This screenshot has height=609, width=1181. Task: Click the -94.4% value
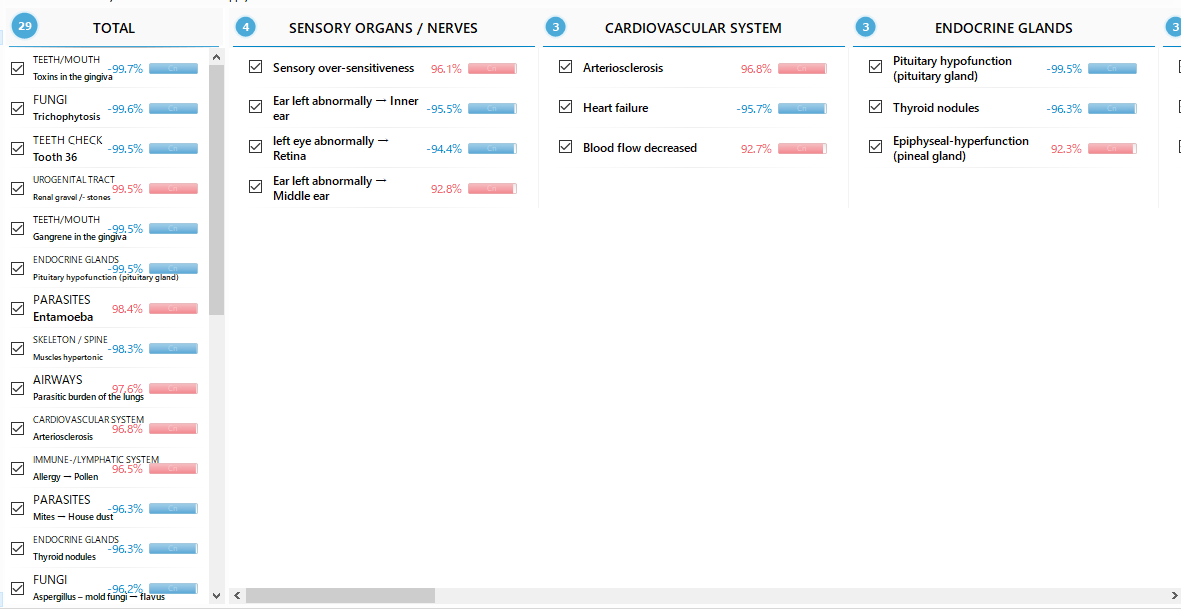(444, 148)
